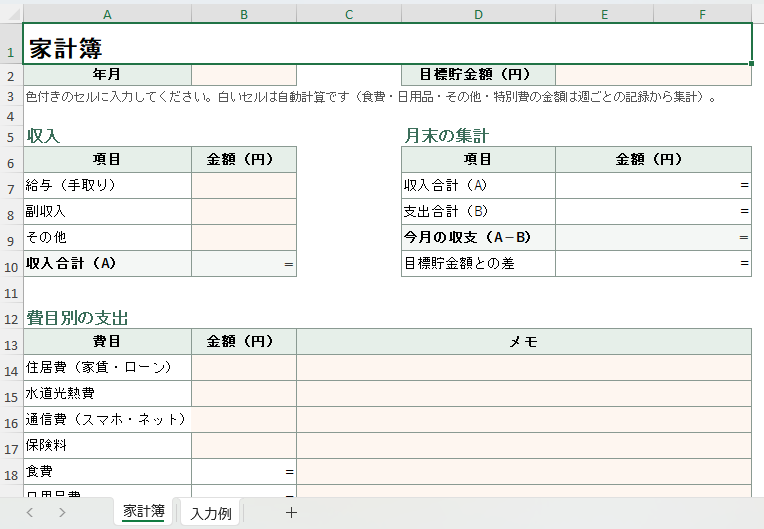Viewport: 764px width, 529px height.
Task: Click the 月末の集計 section heading
Action: coord(446,136)
